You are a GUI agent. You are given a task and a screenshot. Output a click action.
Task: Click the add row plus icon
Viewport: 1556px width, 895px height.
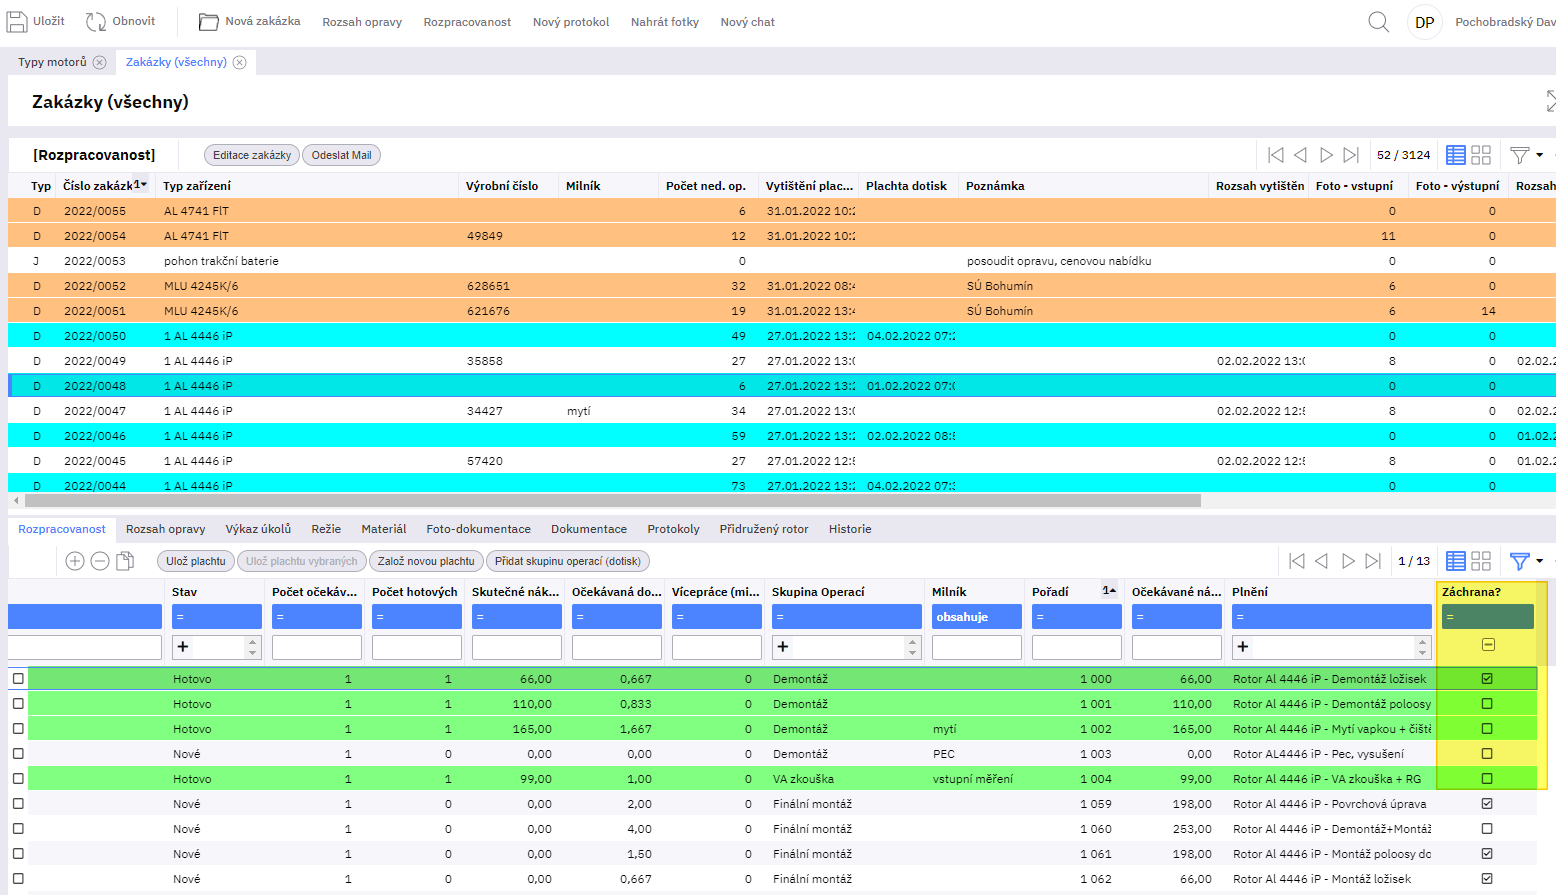pos(75,561)
